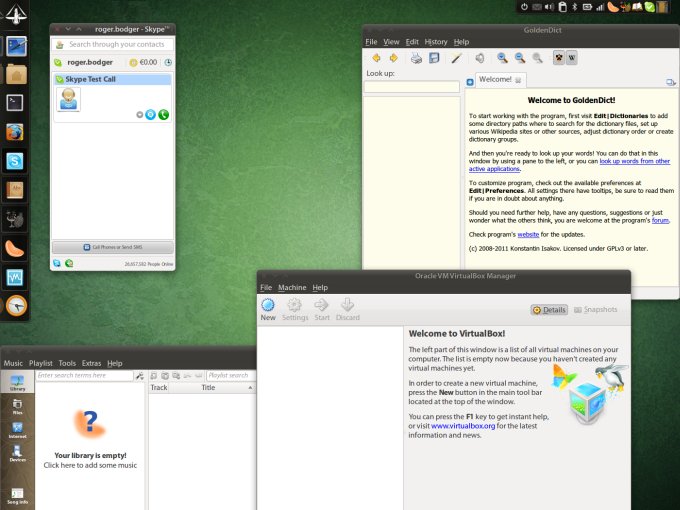The image size is (680, 510).
Task: Toggle scan popup wand in GoldenDict
Action: click(456, 58)
